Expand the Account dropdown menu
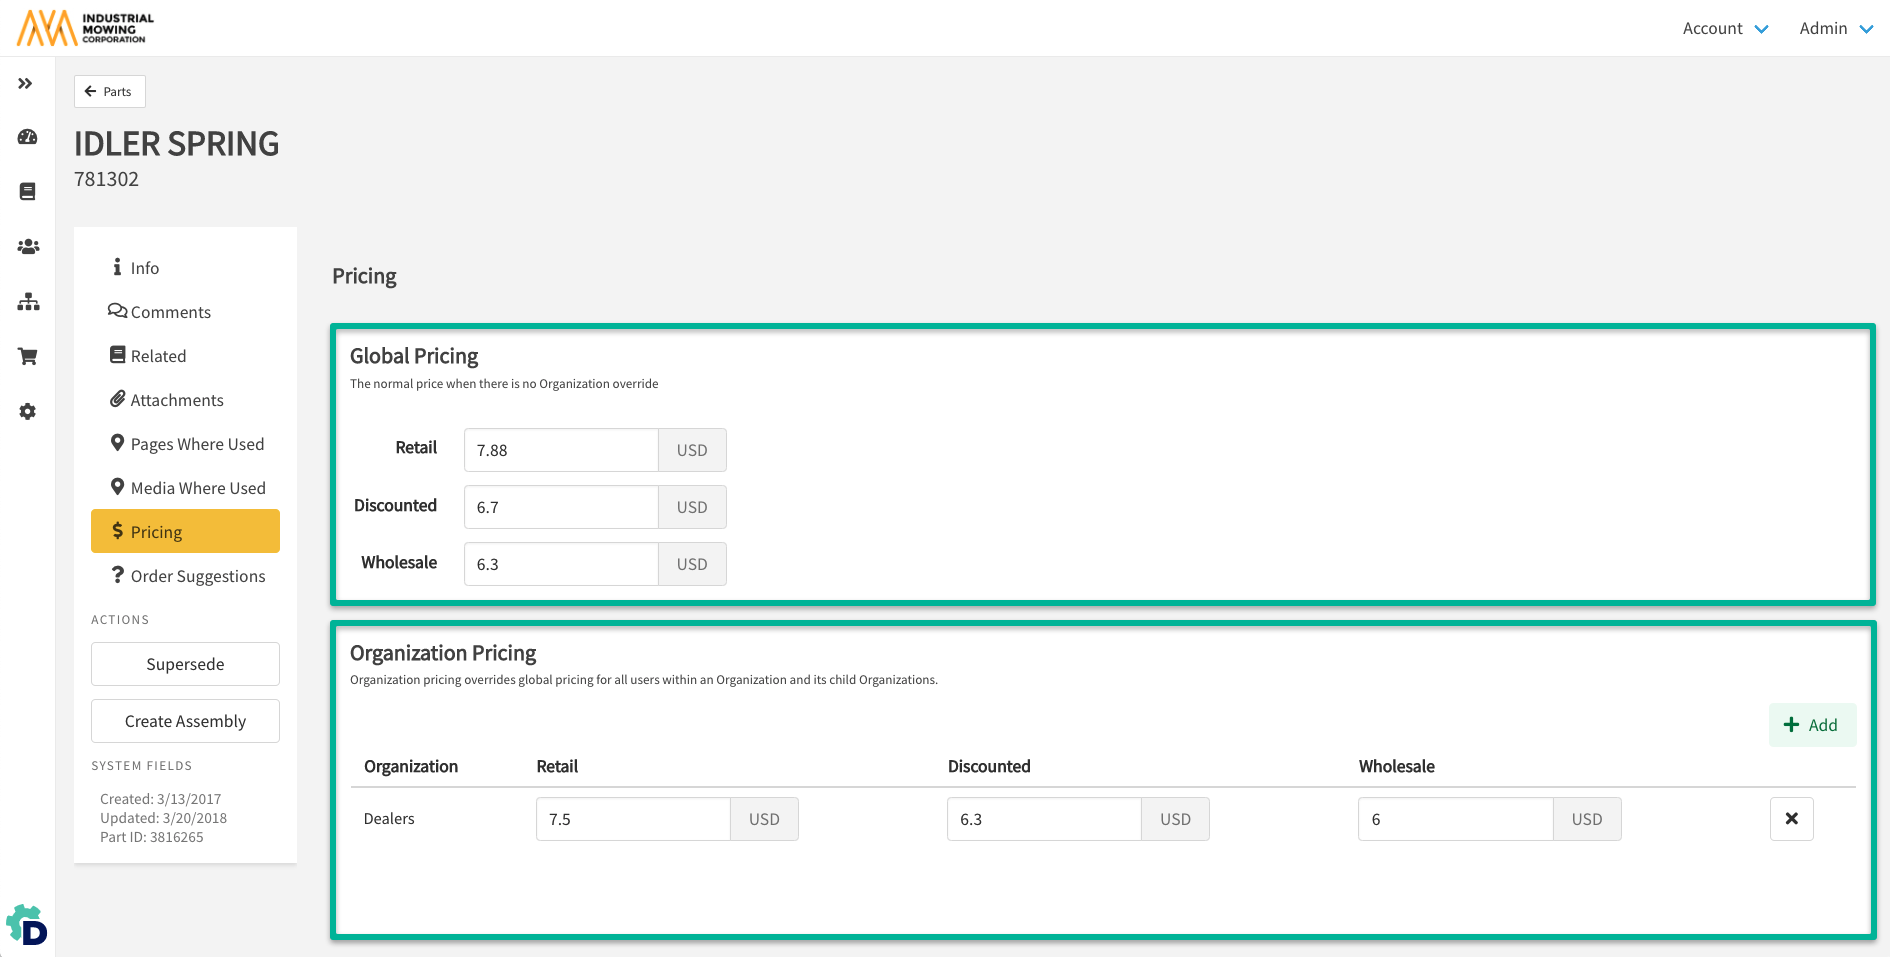The image size is (1890, 957). (x=1725, y=28)
